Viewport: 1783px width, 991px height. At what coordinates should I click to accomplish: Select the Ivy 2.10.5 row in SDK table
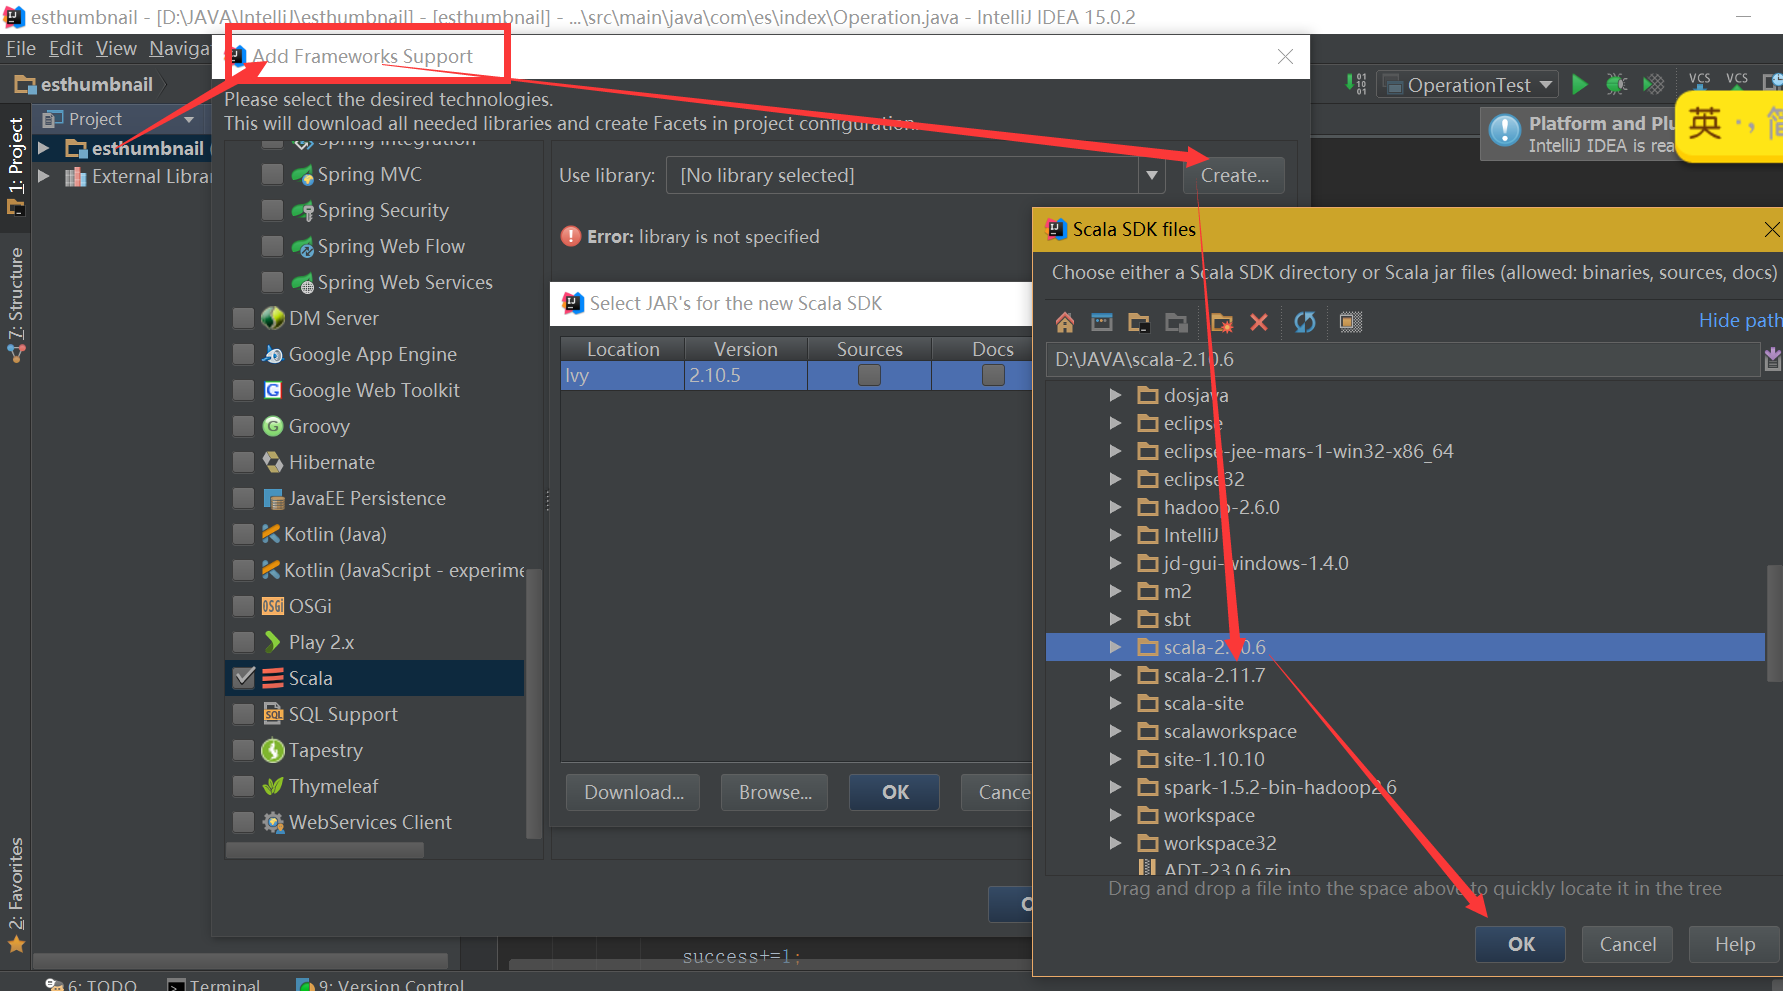pyautogui.click(x=796, y=375)
